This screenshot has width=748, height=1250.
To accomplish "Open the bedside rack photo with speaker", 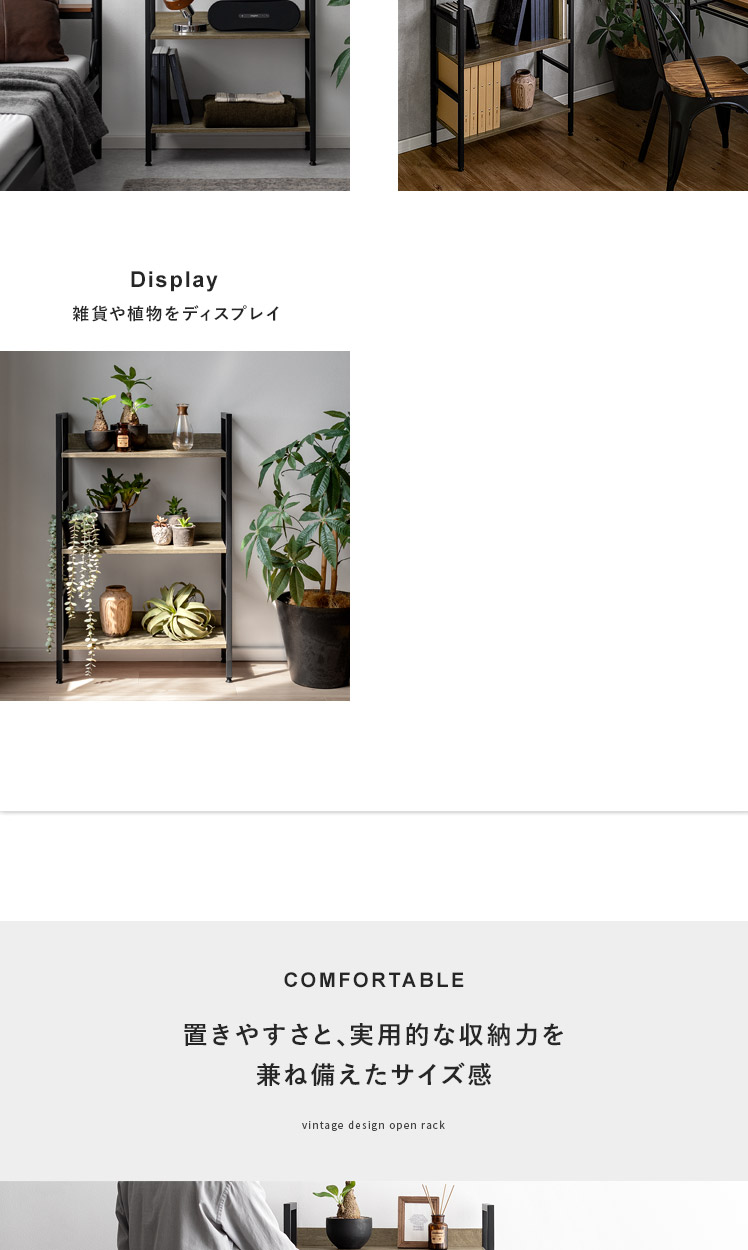I will [175, 95].
